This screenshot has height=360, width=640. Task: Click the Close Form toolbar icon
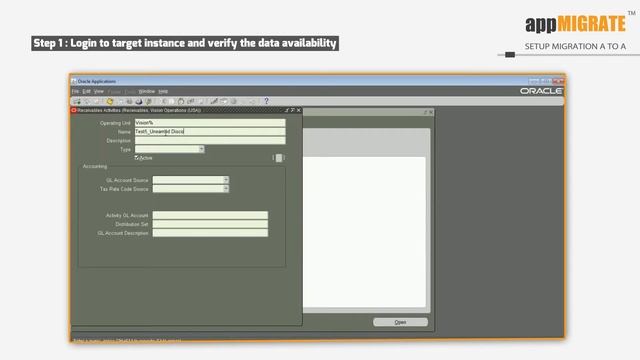(149, 101)
